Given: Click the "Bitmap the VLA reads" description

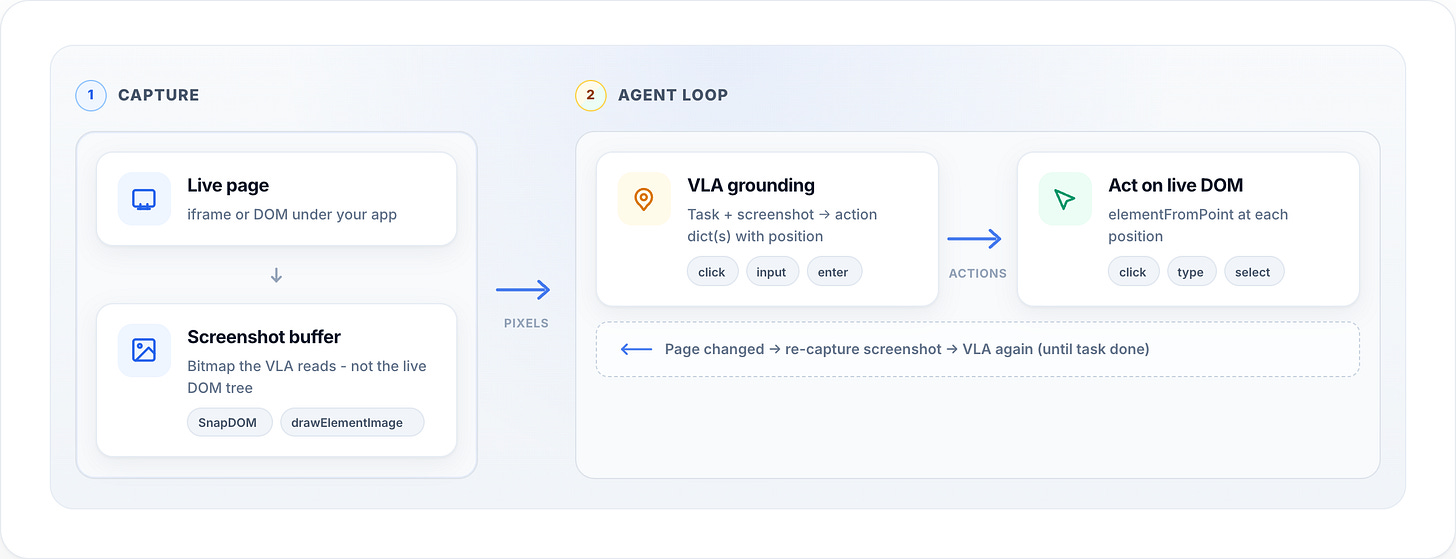Looking at the screenshot, I should point(307,377).
